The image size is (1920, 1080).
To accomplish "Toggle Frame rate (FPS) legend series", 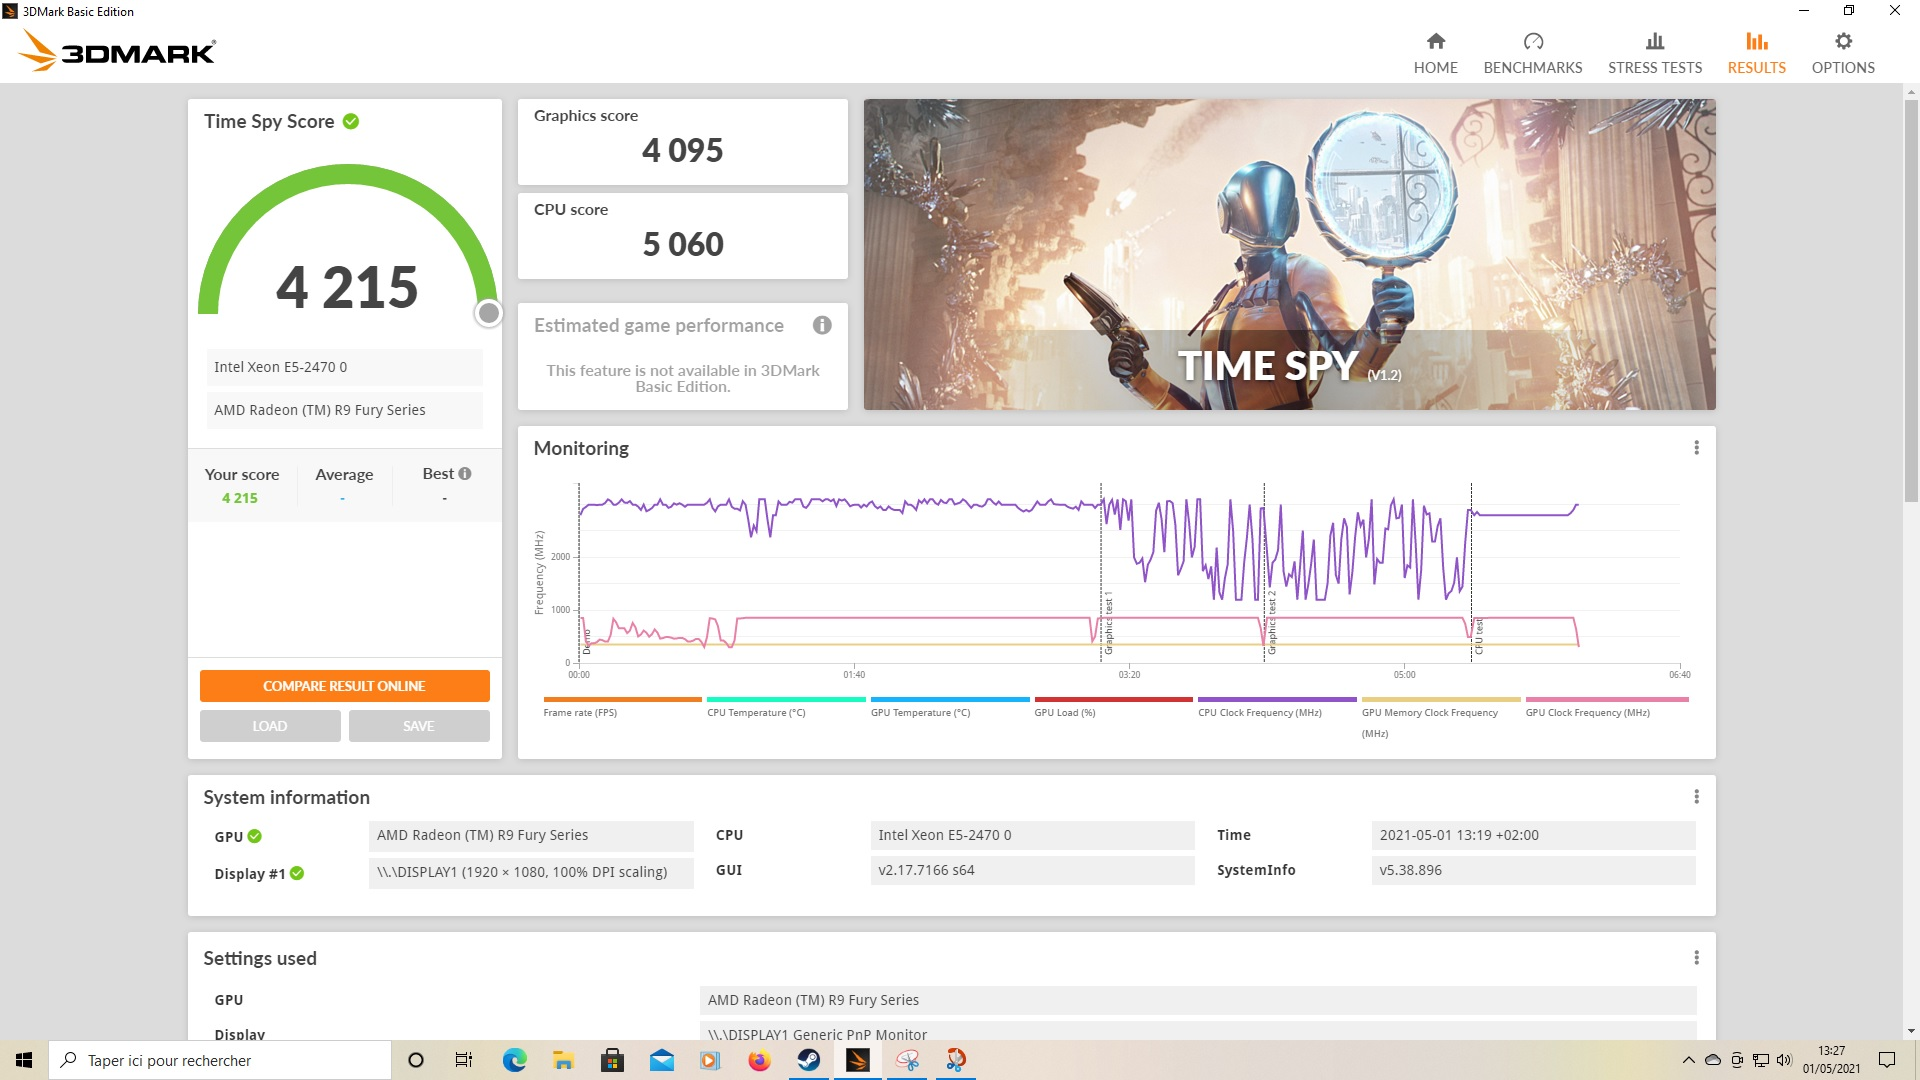I will point(580,713).
